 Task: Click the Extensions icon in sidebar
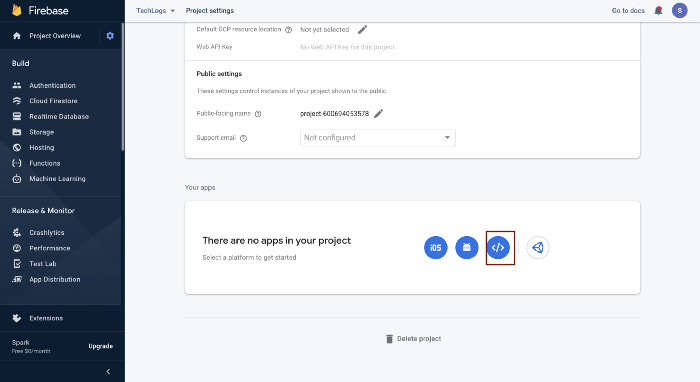click(17, 318)
